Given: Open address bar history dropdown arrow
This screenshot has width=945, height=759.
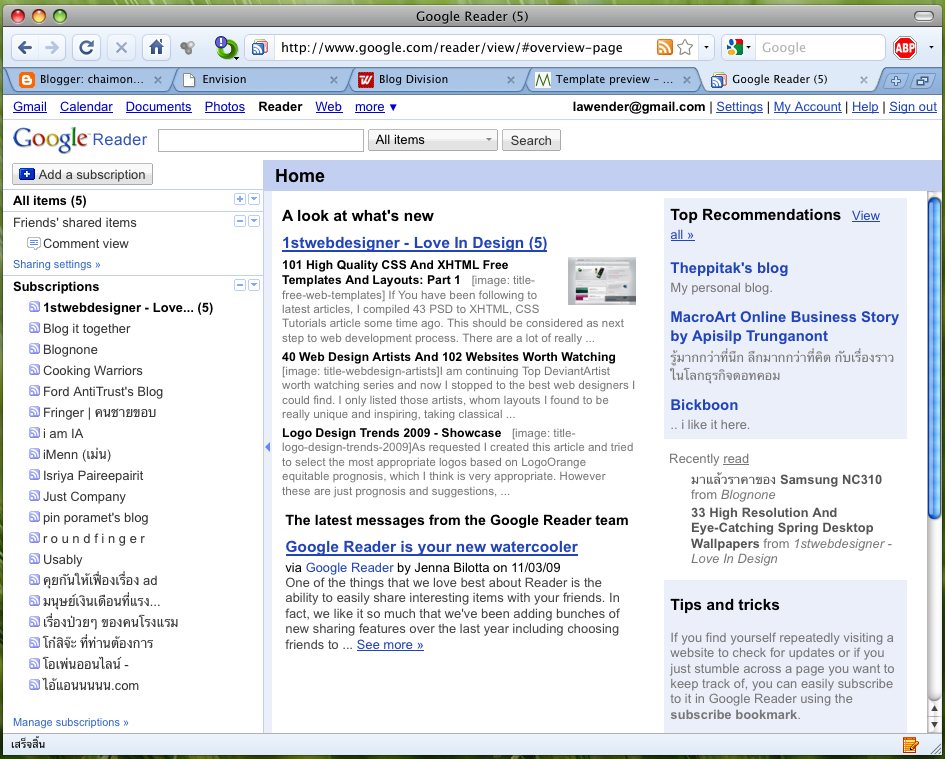Looking at the screenshot, I should [x=706, y=47].
